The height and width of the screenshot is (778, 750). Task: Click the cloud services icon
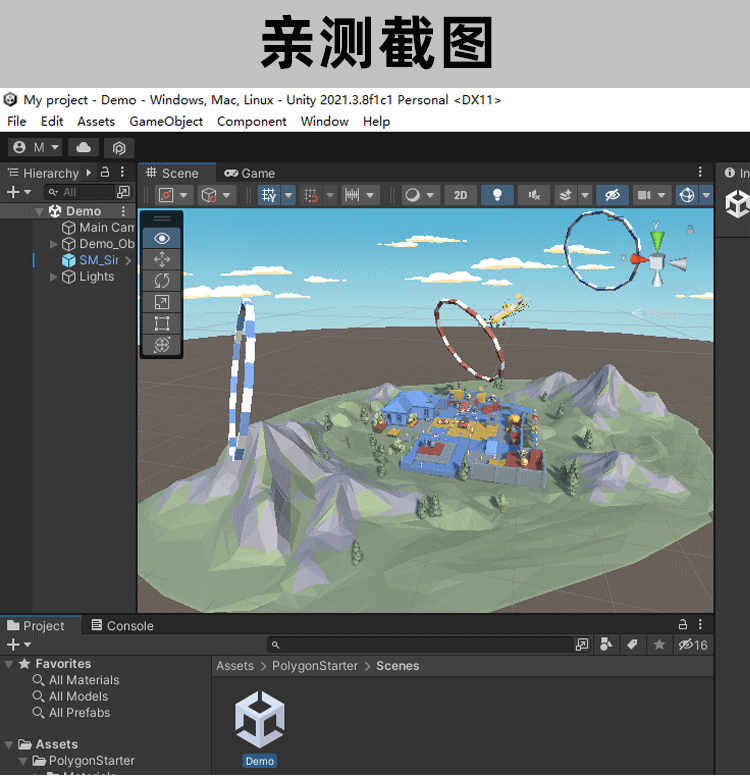point(83,147)
